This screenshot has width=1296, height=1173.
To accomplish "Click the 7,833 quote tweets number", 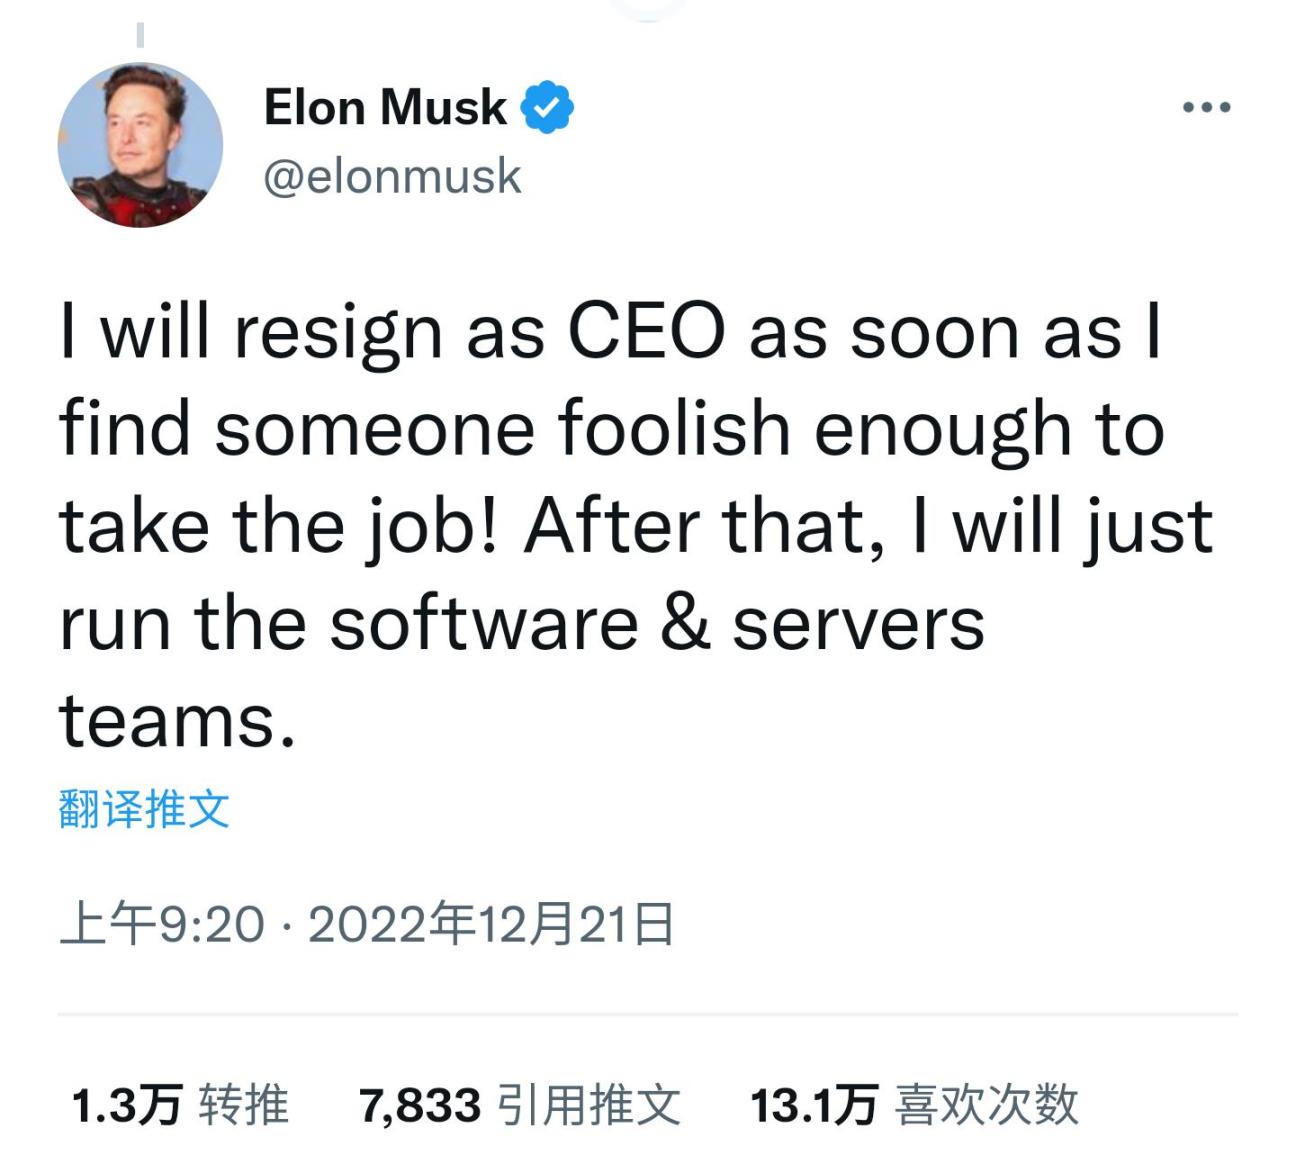I will tap(420, 1106).
